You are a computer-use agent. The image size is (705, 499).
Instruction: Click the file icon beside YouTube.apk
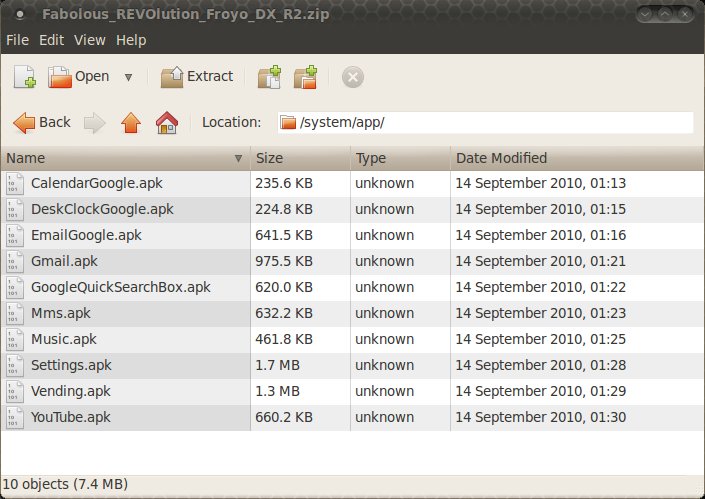(x=14, y=418)
